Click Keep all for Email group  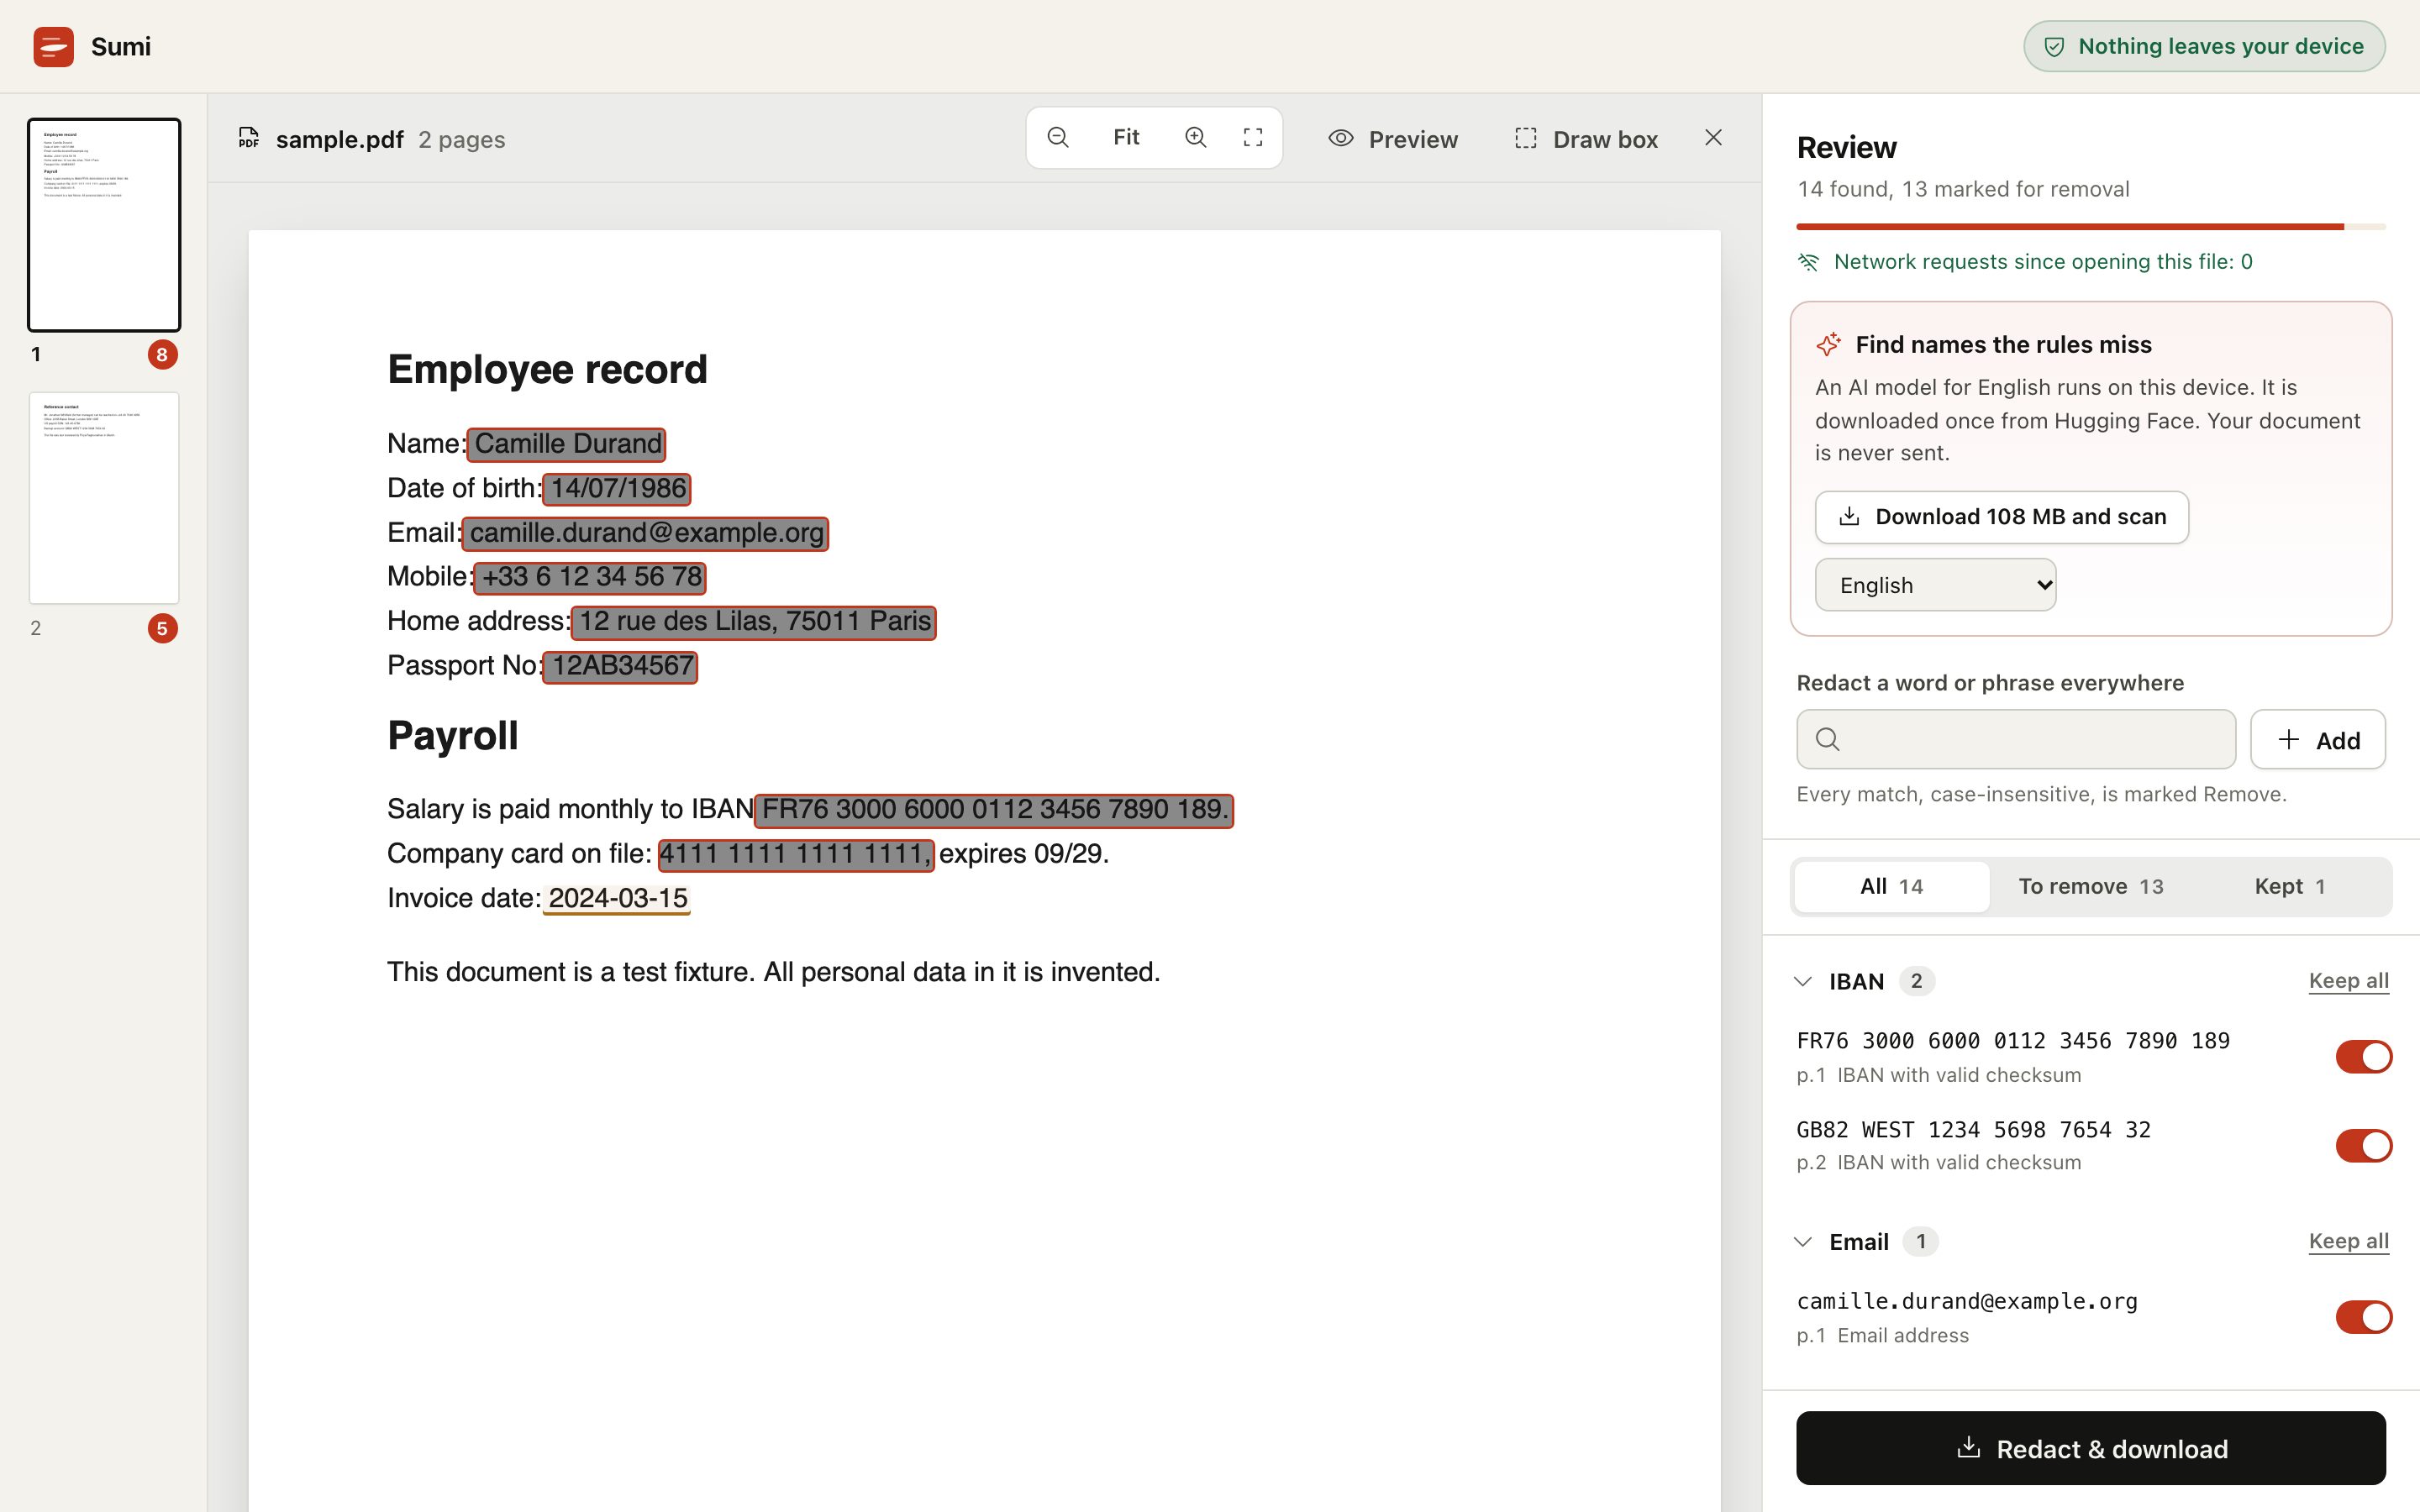[2348, 1241]
